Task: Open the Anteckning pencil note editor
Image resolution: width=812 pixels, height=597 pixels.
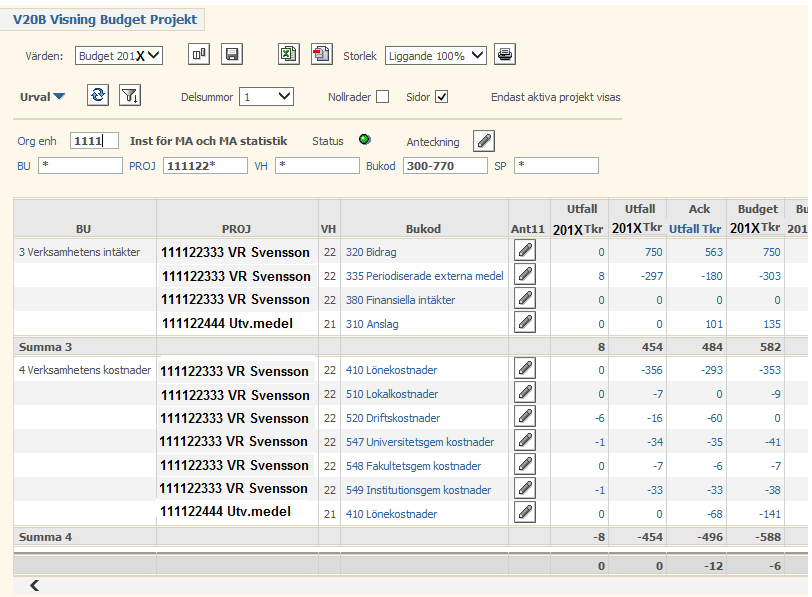Action: point(484,141)
